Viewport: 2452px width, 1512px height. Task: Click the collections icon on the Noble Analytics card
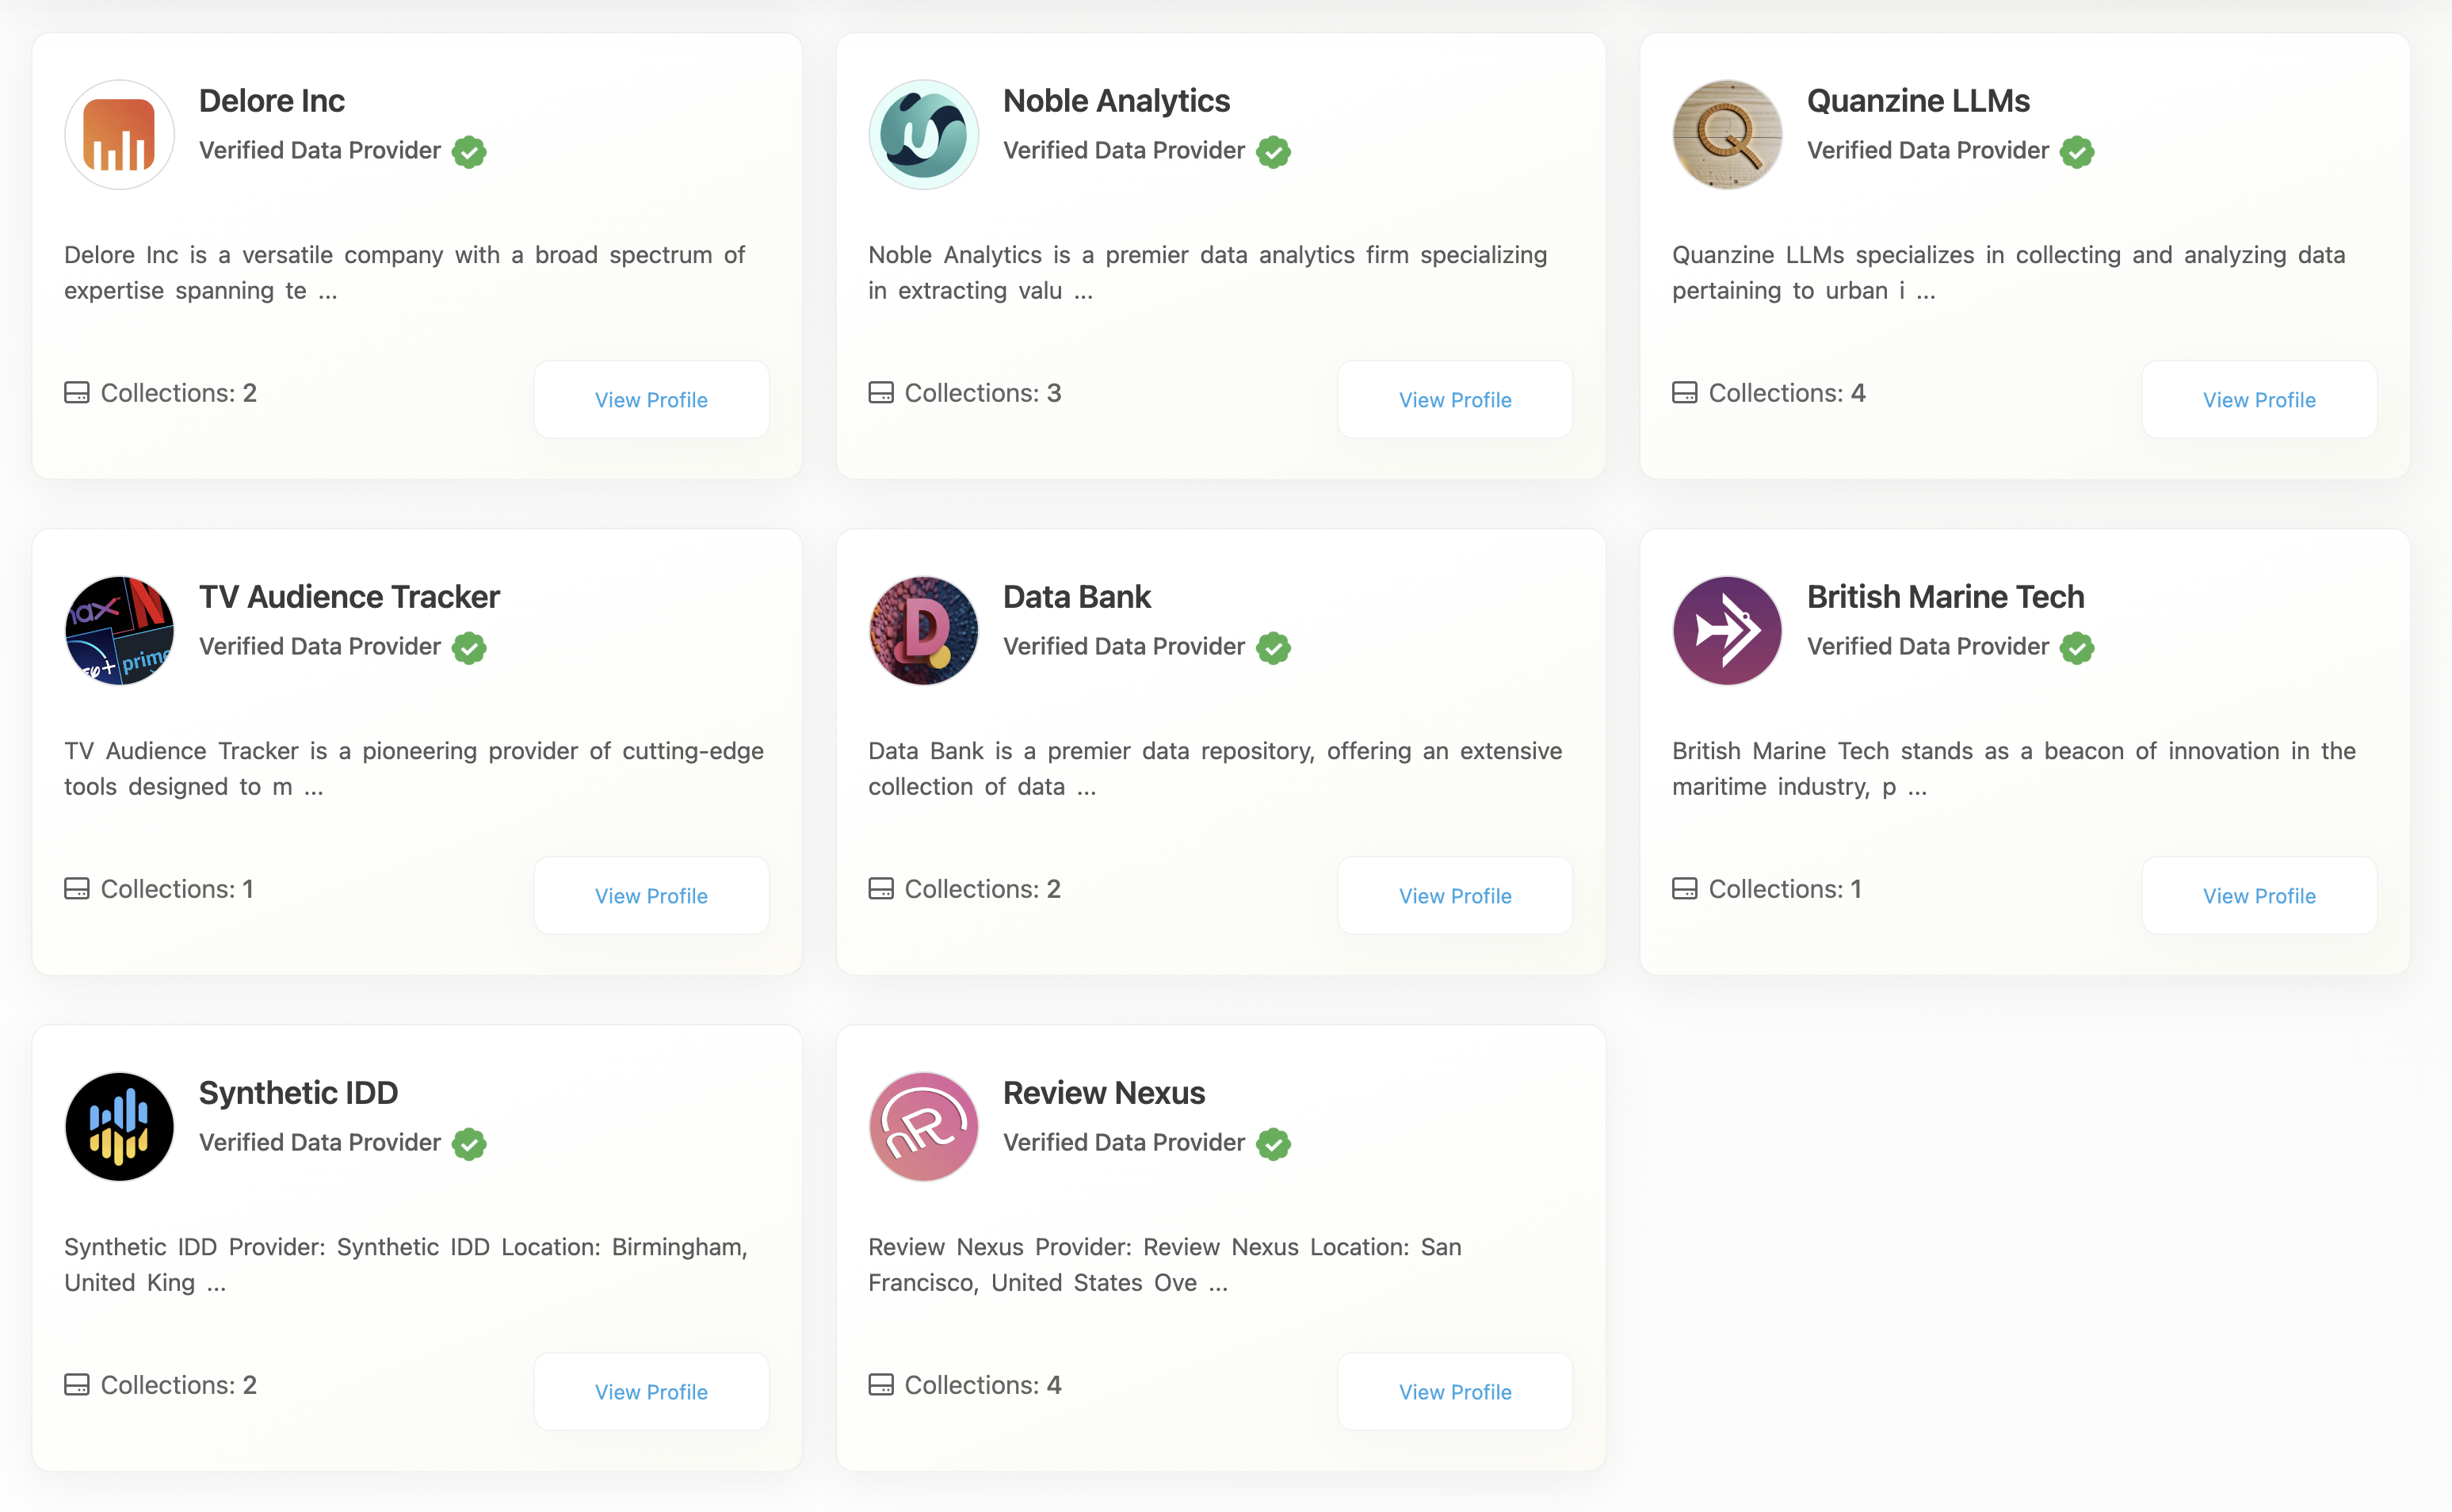point(881,393)
